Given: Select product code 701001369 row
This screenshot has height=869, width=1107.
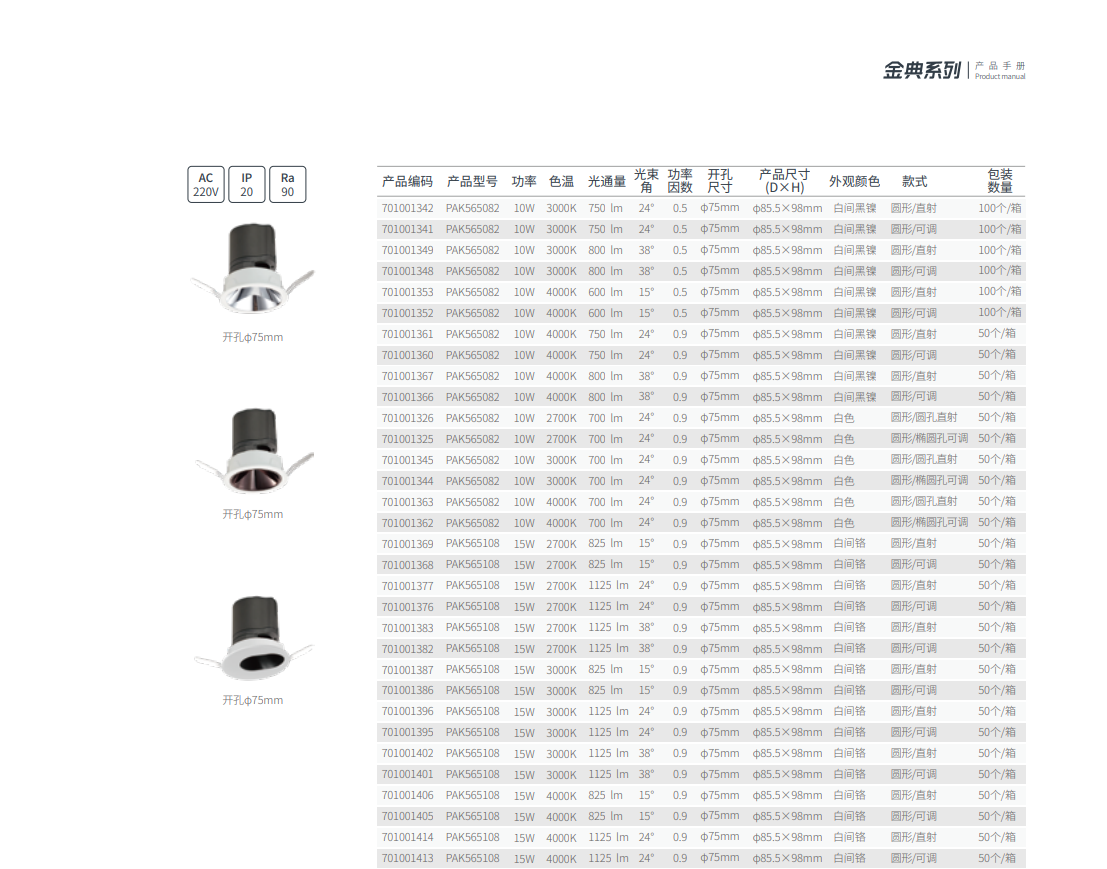Looking at the screenshot, I should 408,544.
